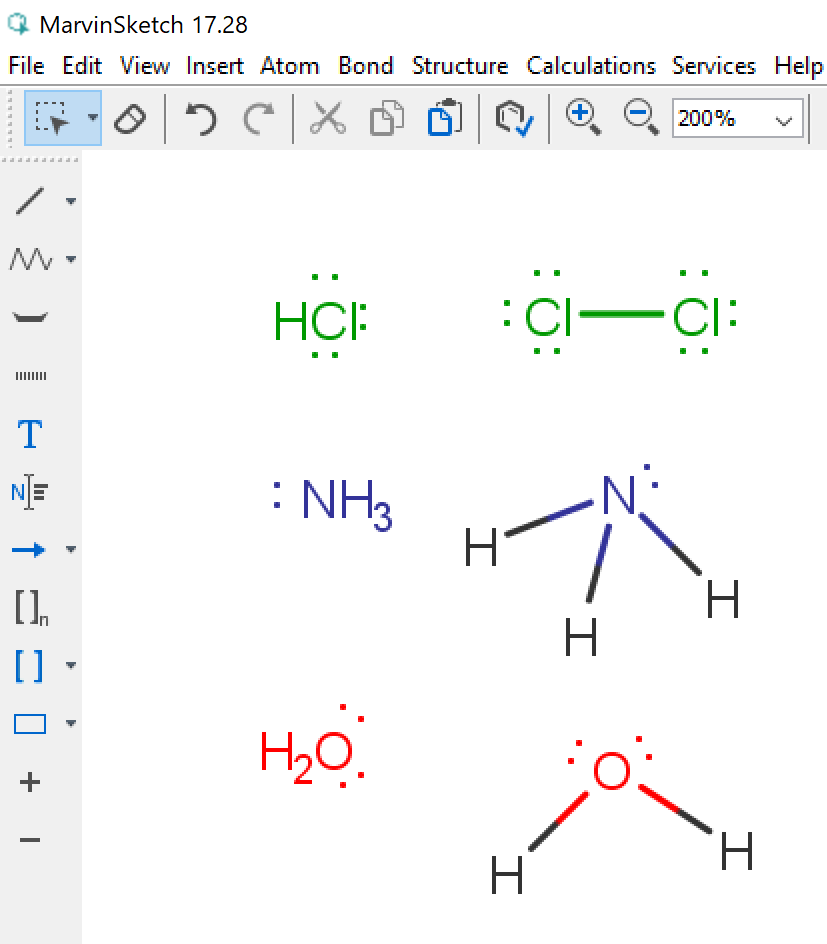Image resolution: width=827 pixels, height=944 pixels.
Task: Select the Erase tool
Action: [130, 119]
